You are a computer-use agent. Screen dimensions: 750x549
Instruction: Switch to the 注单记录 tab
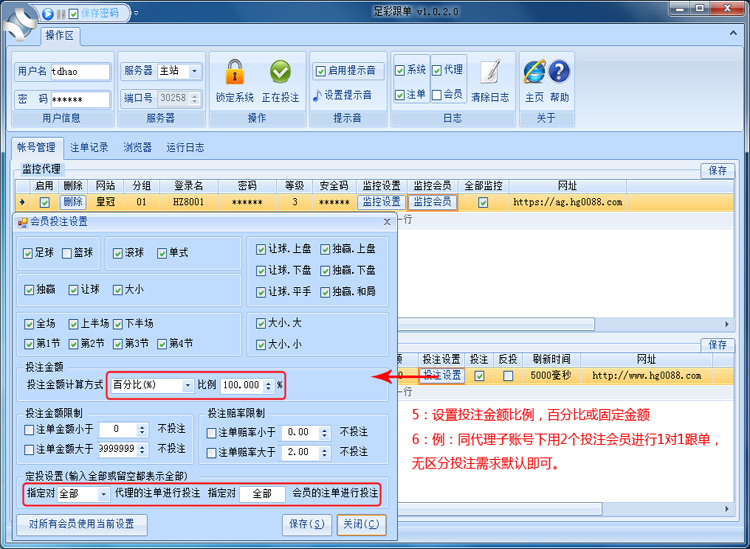(90, 147)
